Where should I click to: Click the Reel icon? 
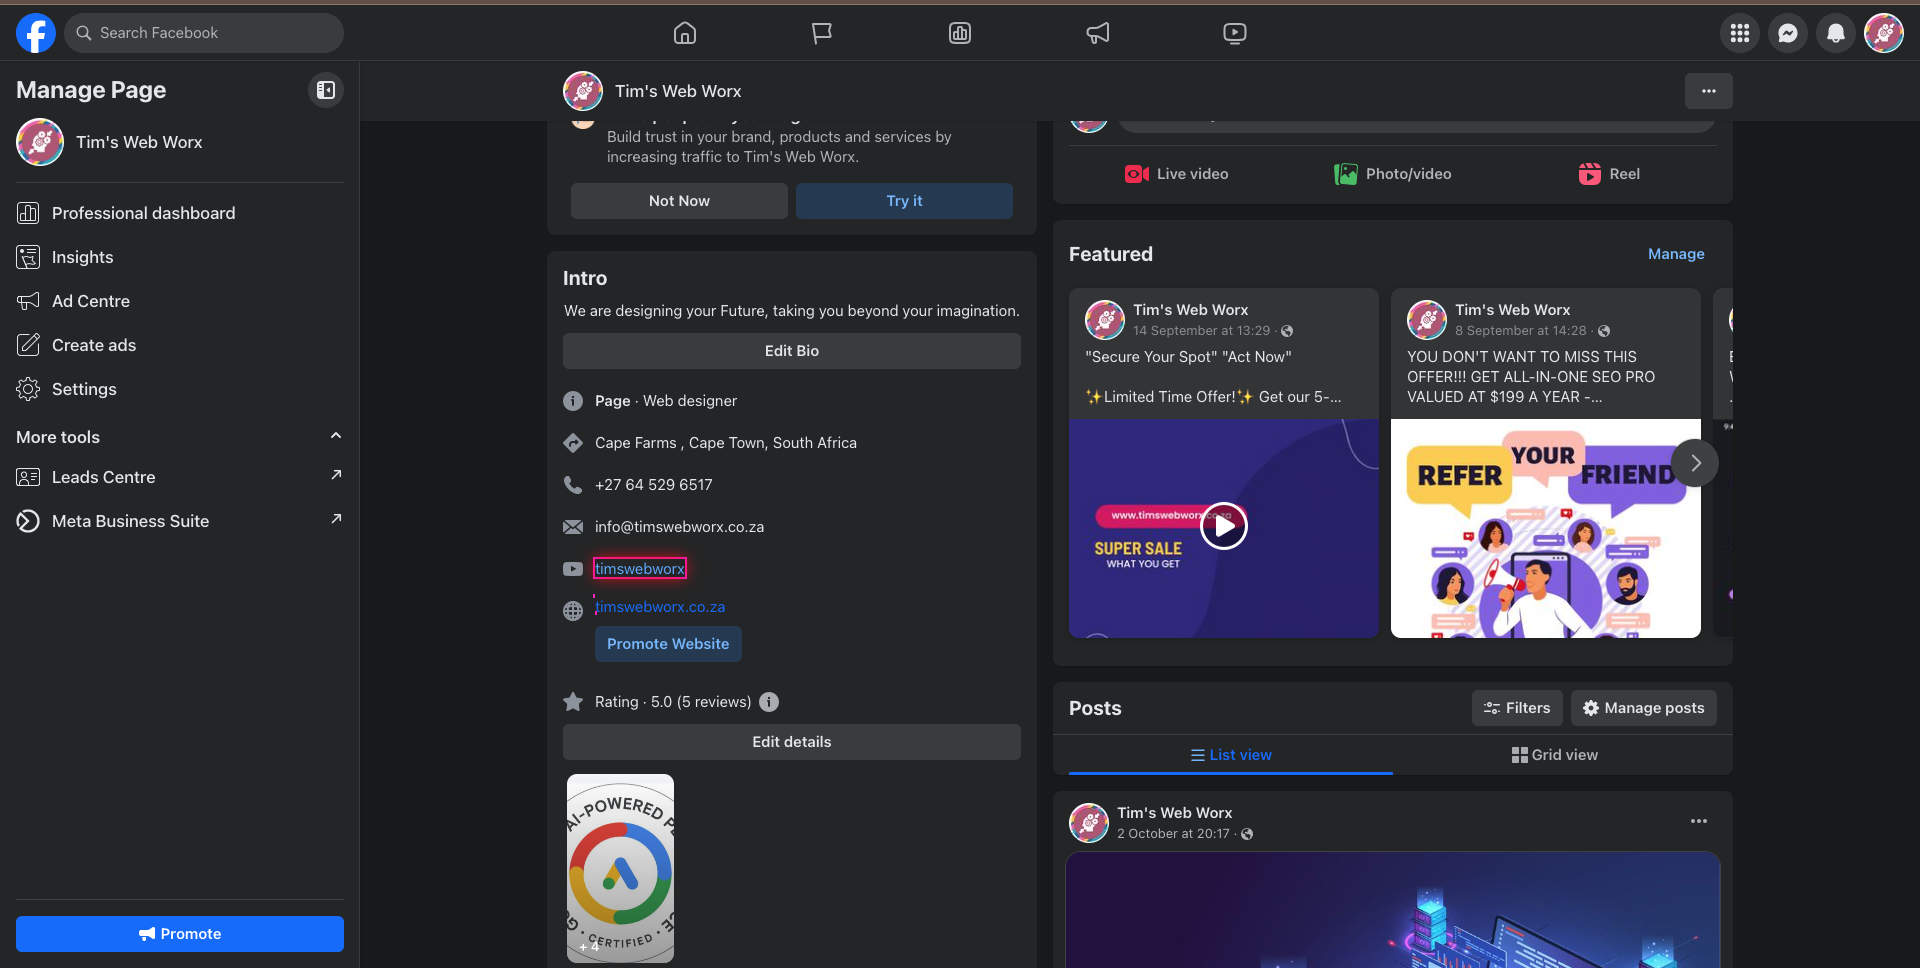click(1590, 174)
